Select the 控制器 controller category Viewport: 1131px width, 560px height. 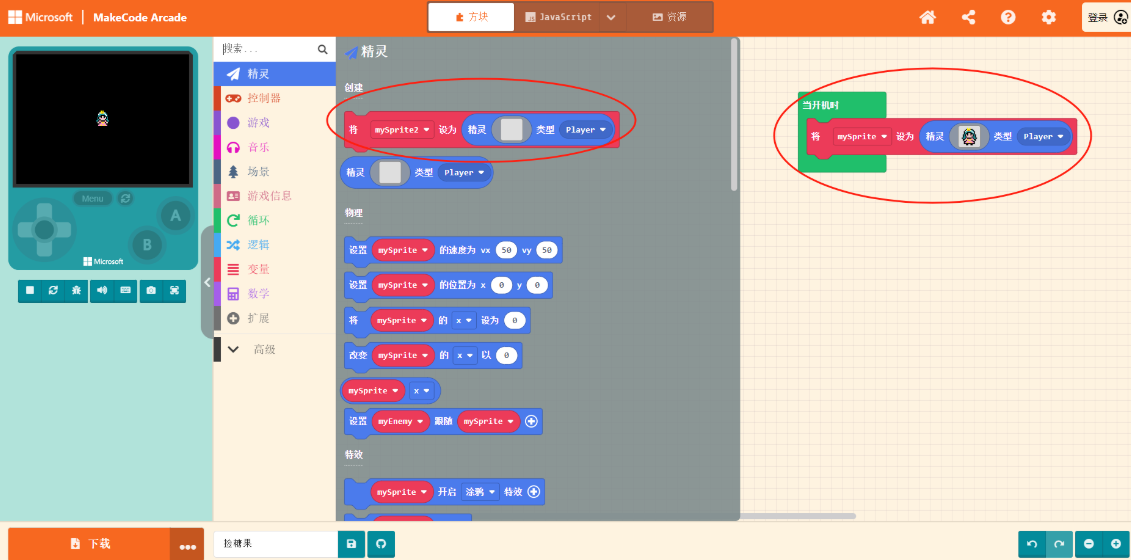tap(264, 98)
